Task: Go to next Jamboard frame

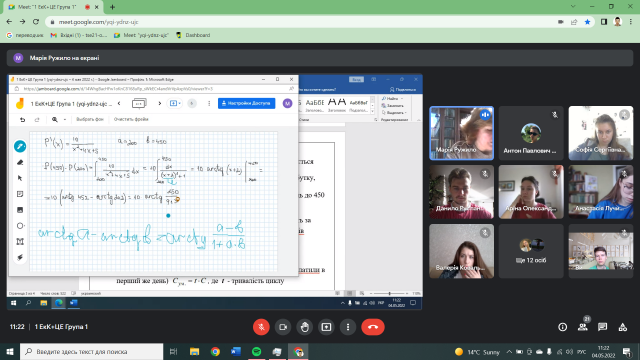Action: [x=160, y=103]
